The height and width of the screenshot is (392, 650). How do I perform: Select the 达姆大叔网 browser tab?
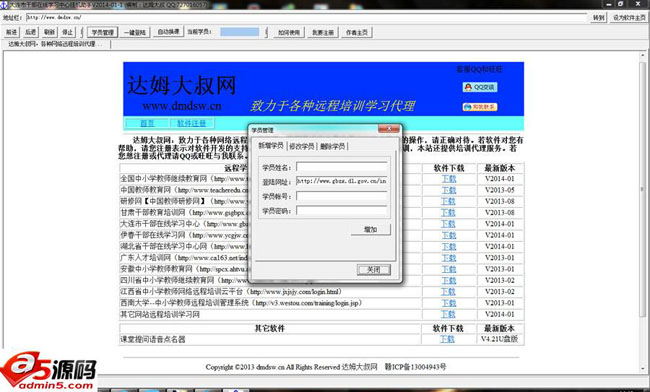click(56, 44)
